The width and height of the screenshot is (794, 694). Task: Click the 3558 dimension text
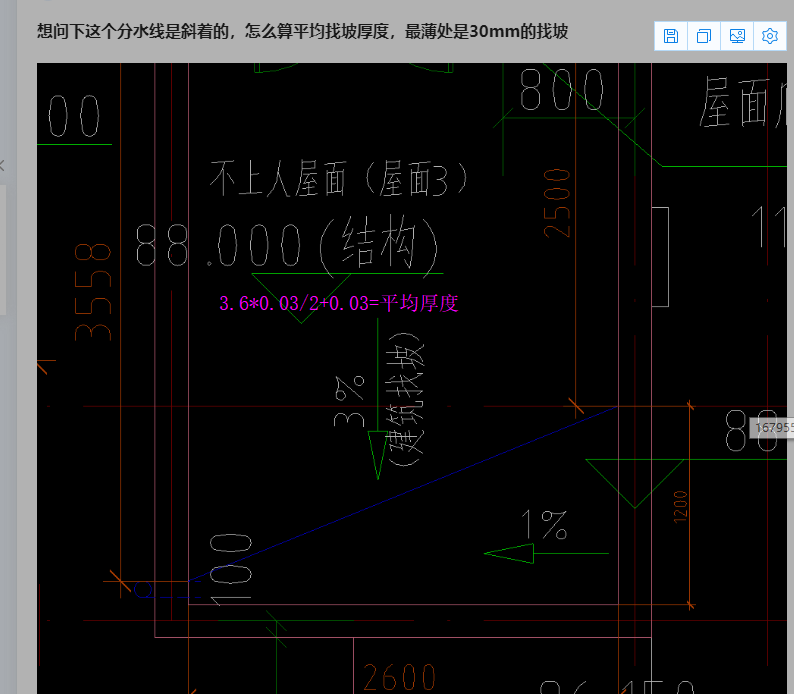pos(93,292)
